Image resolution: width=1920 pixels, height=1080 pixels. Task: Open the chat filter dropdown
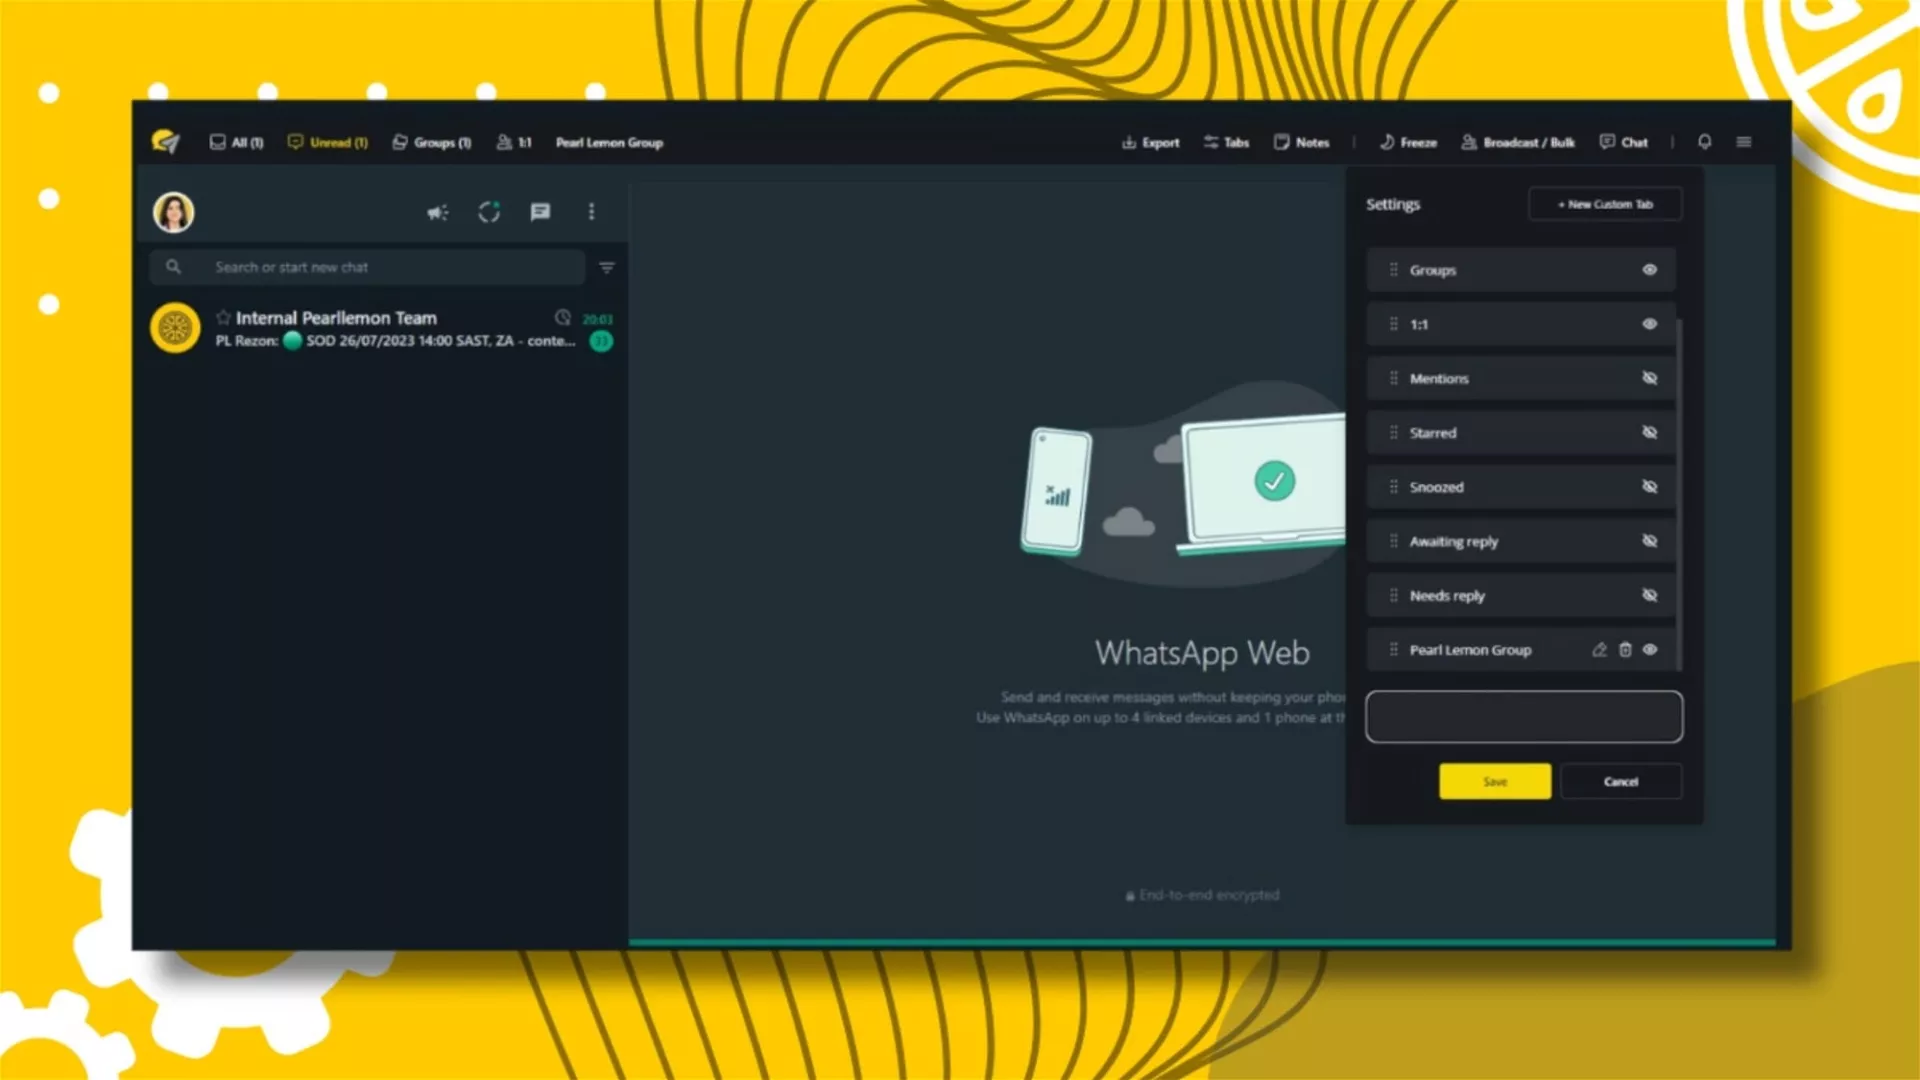(606, 267)
